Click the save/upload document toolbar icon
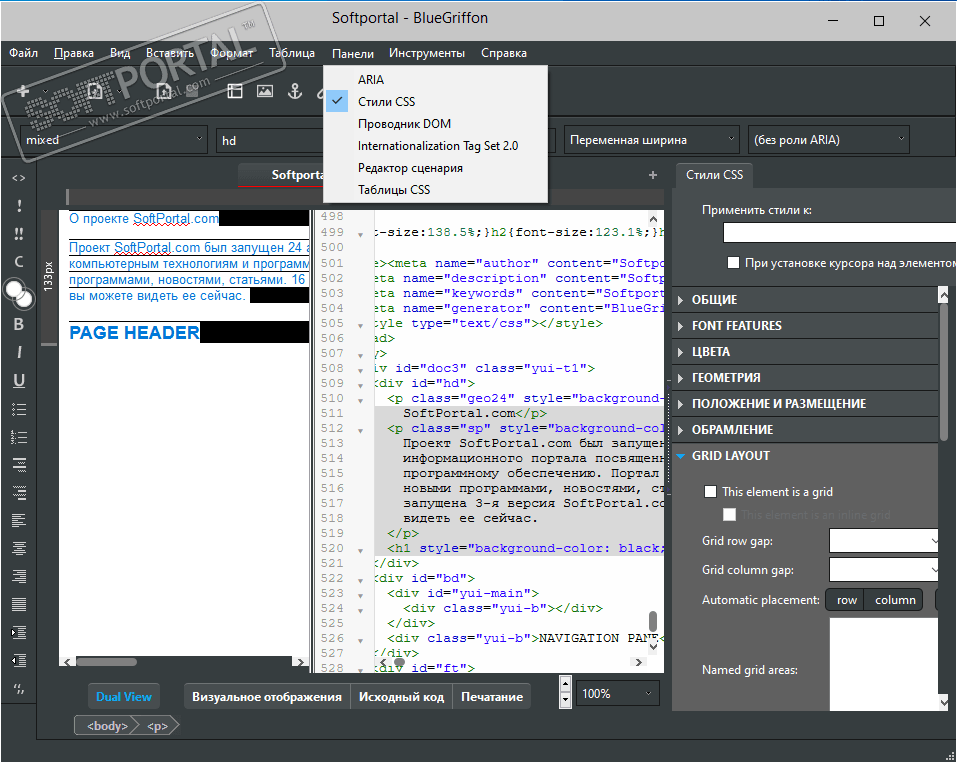The image size is (957, 763). (x=164, y=92)
